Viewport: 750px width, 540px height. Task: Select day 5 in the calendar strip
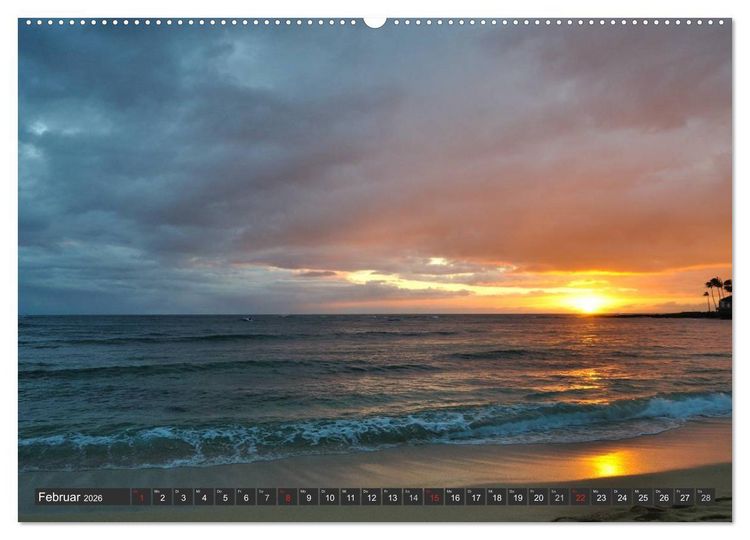pyautogui.click(x=225, y=497)
